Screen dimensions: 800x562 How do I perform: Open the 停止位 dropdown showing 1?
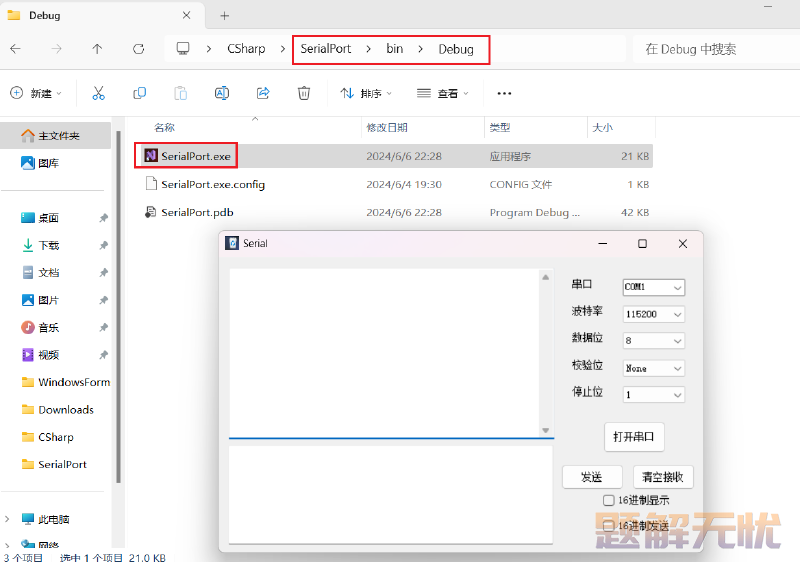654,395
